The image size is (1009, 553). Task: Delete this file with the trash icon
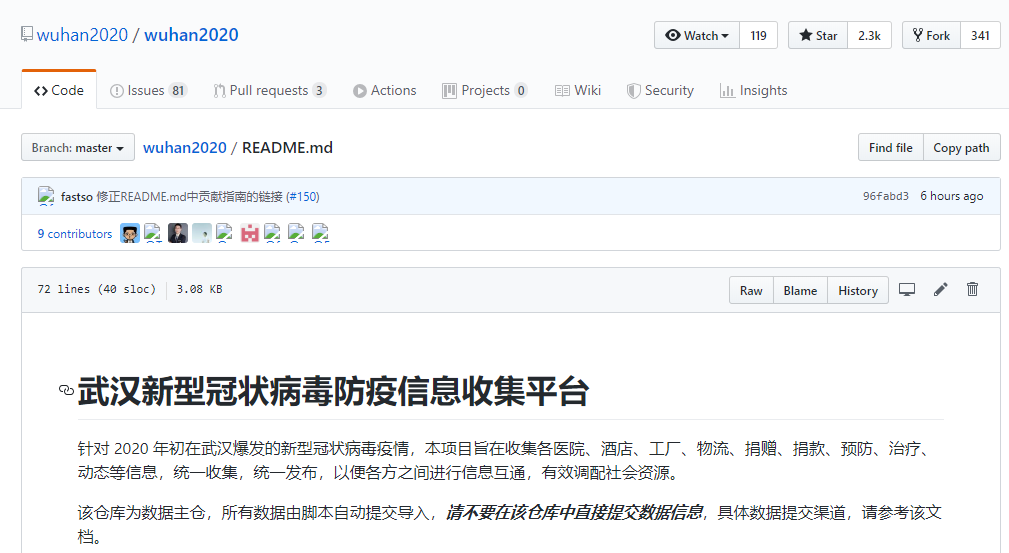click(x=972, y=289)
